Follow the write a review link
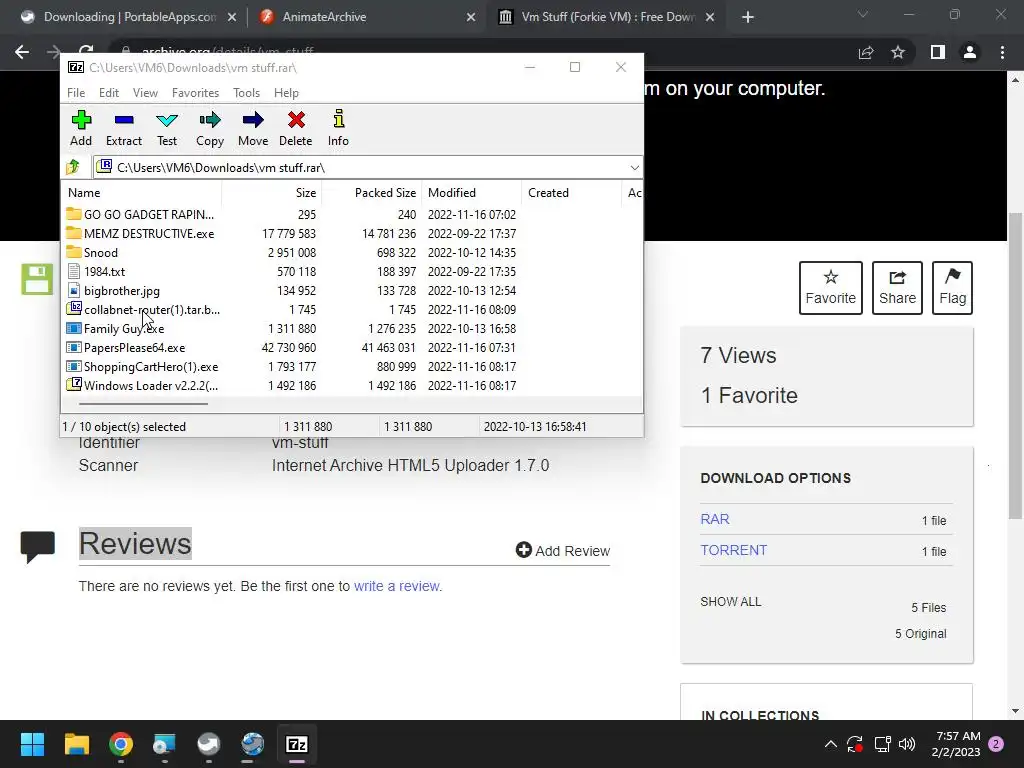 tap(396, 586)
